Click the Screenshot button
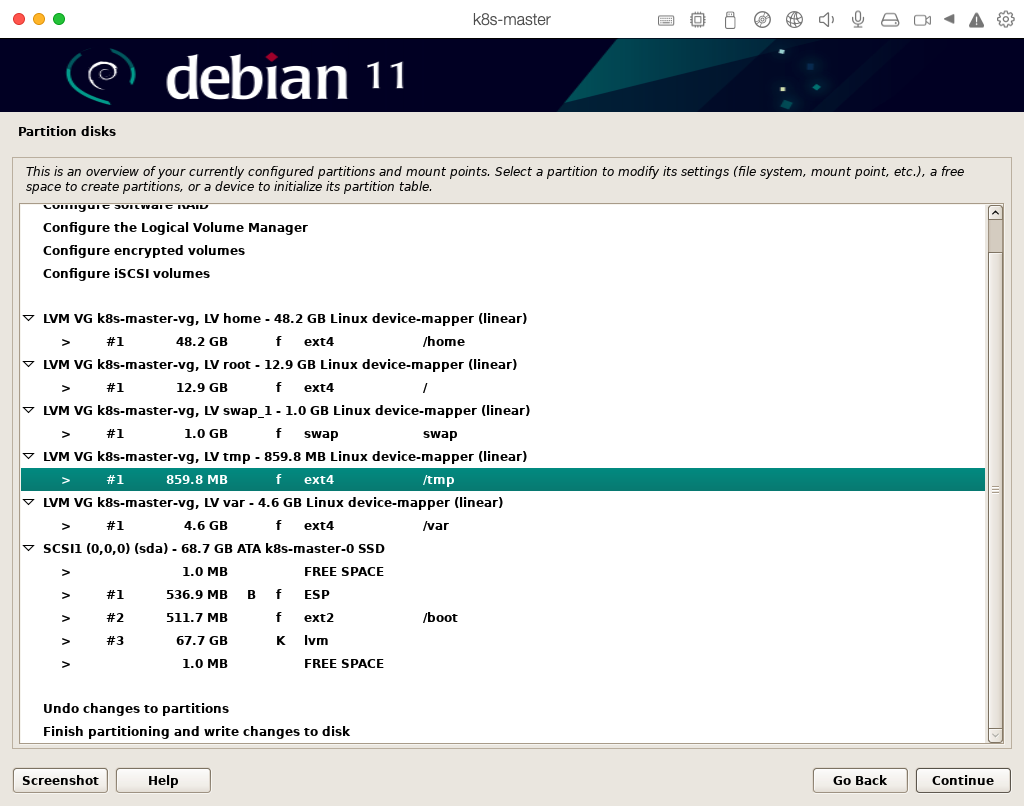This screenshot has height=806, width=1024. click(60, 780)
